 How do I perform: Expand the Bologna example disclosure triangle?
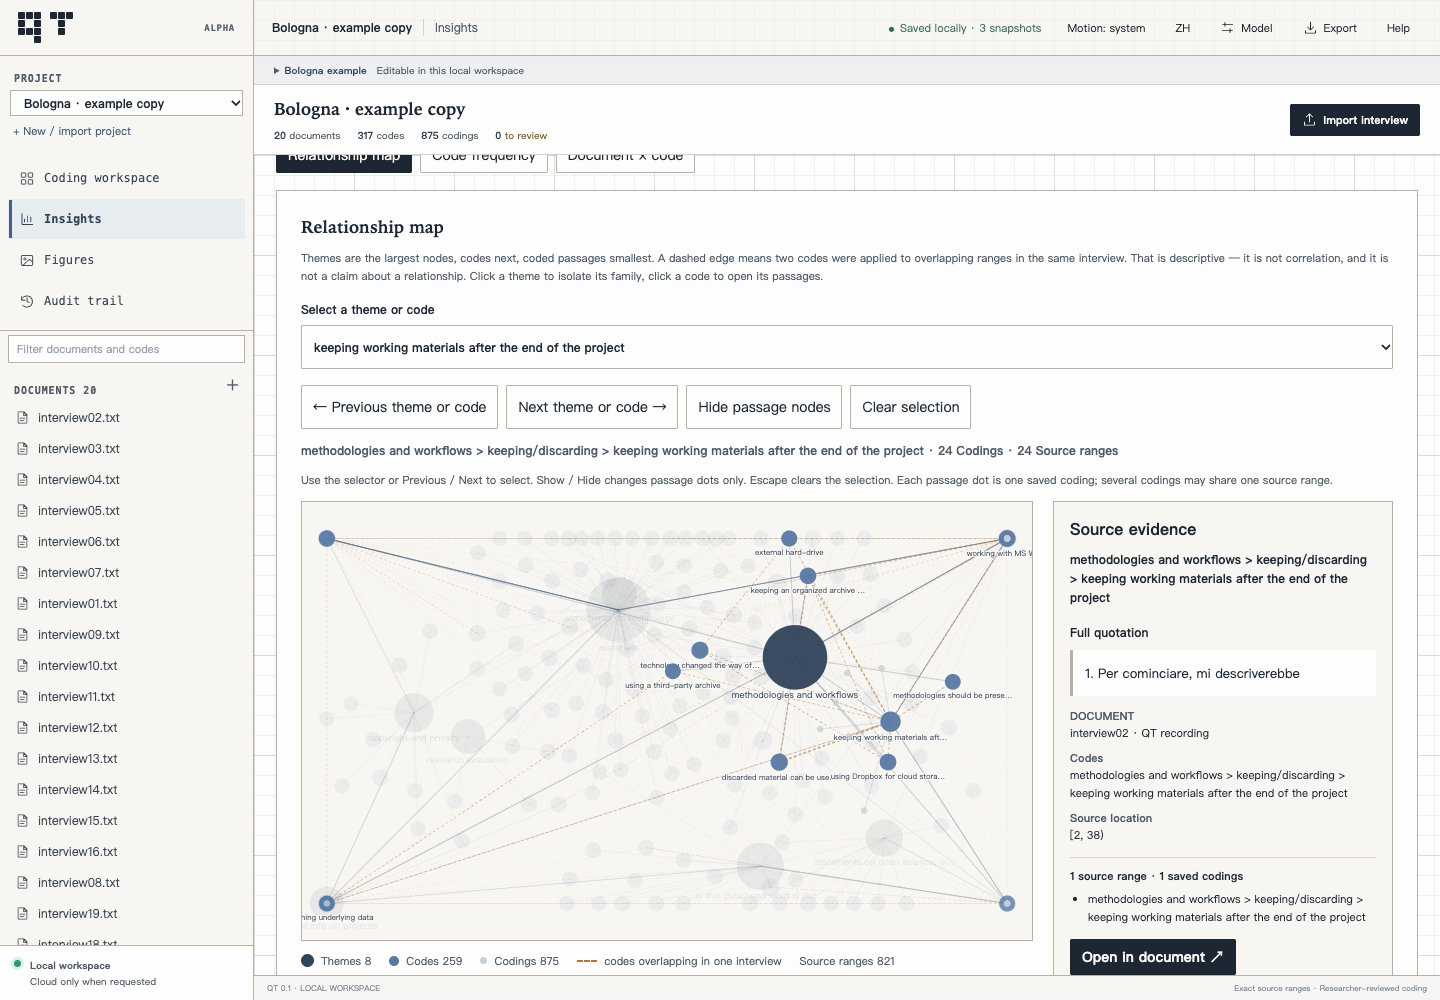[x=277, y=71]
